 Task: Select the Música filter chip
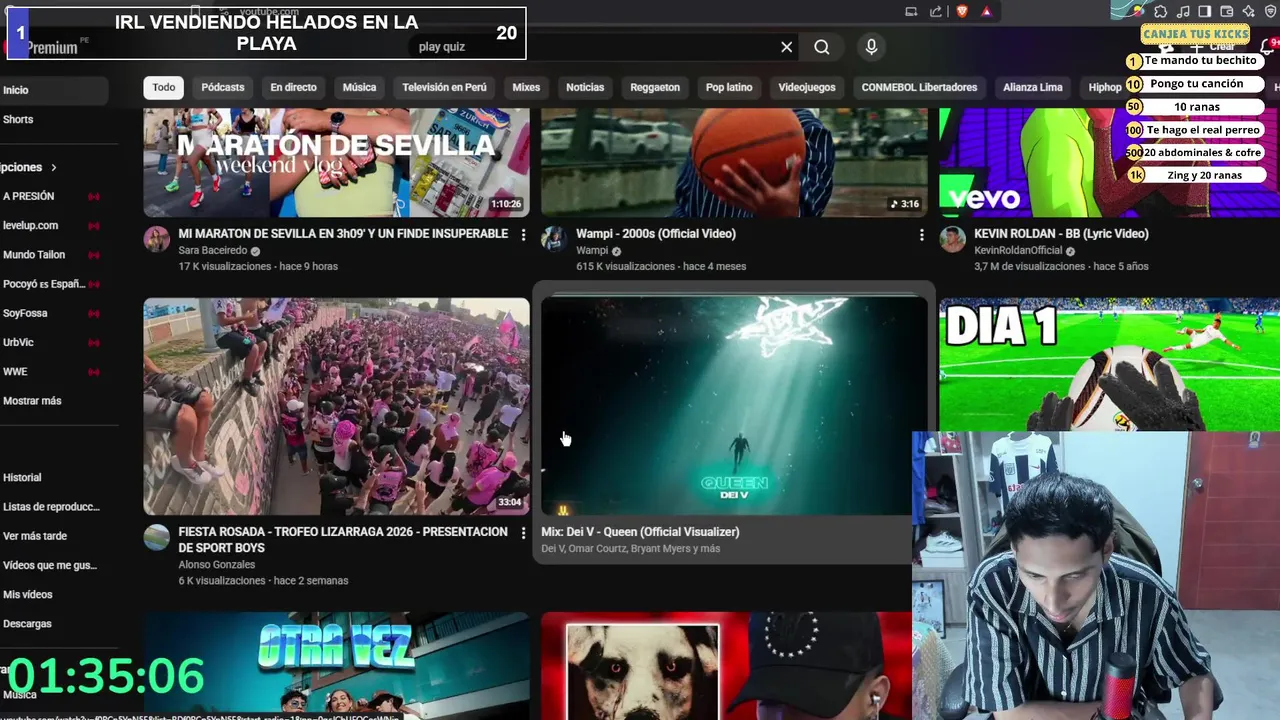pyautogui.click(x=359, y=87)
